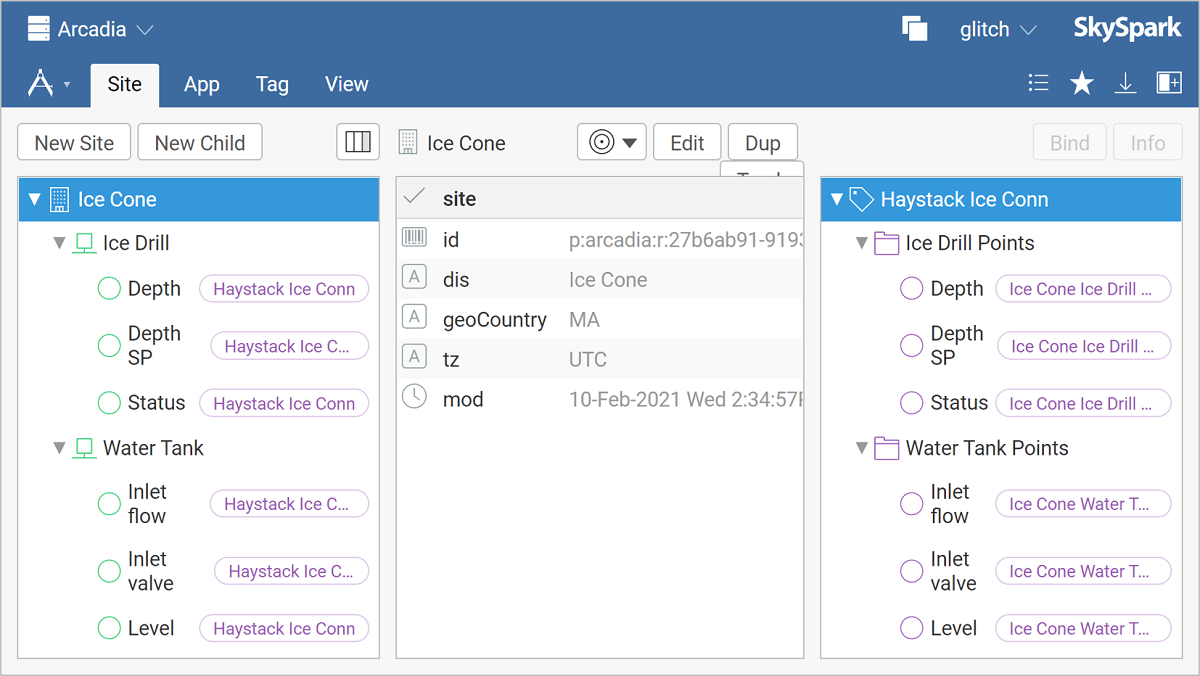Screen dimensions: 1200x676
Task: Click the purple circle beside Status in connector points
Action: tap(911, 403)
